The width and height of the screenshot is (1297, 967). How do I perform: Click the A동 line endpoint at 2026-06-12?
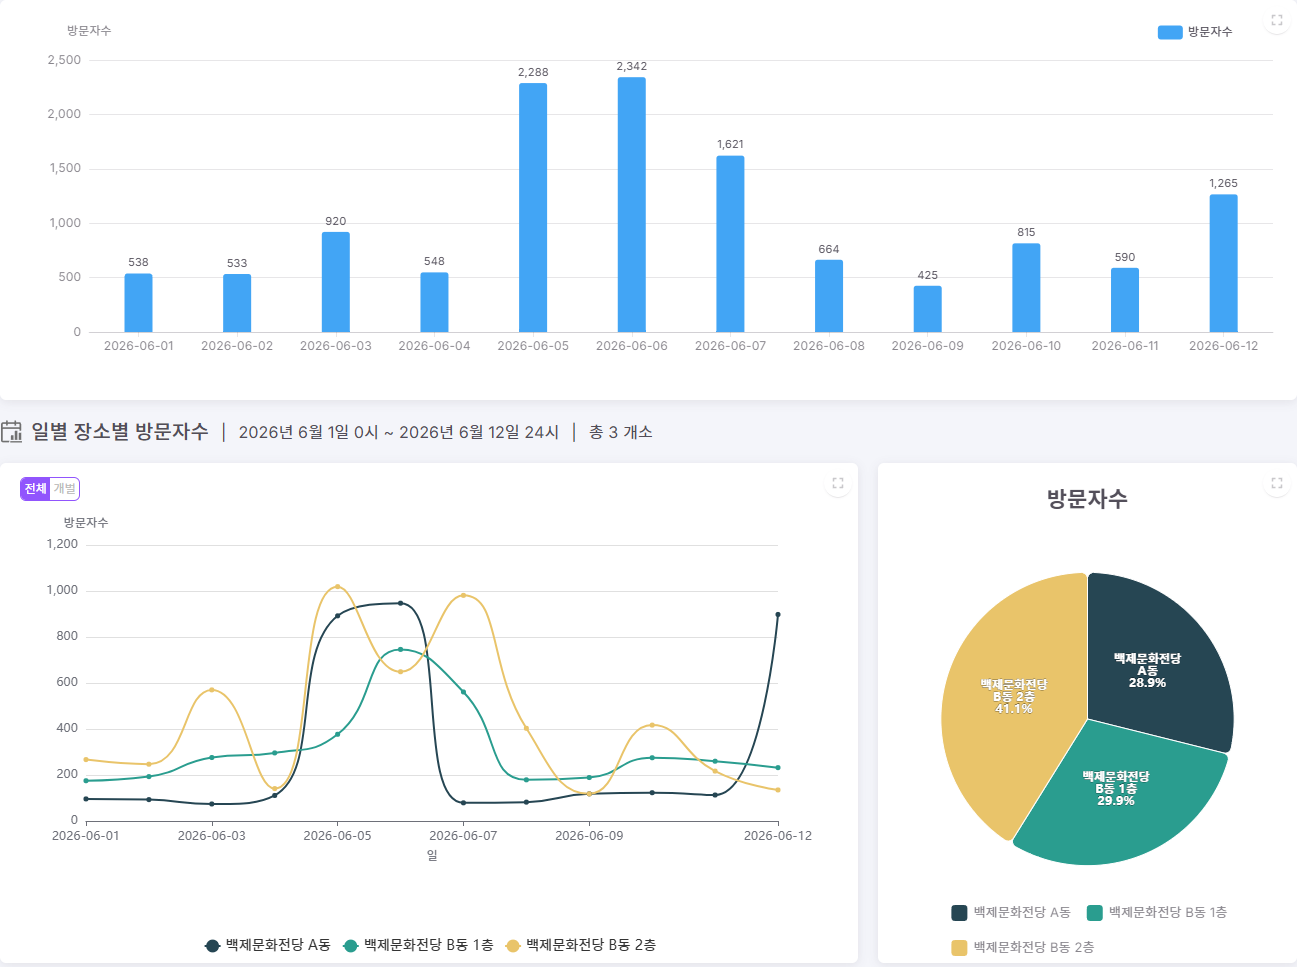778,615
